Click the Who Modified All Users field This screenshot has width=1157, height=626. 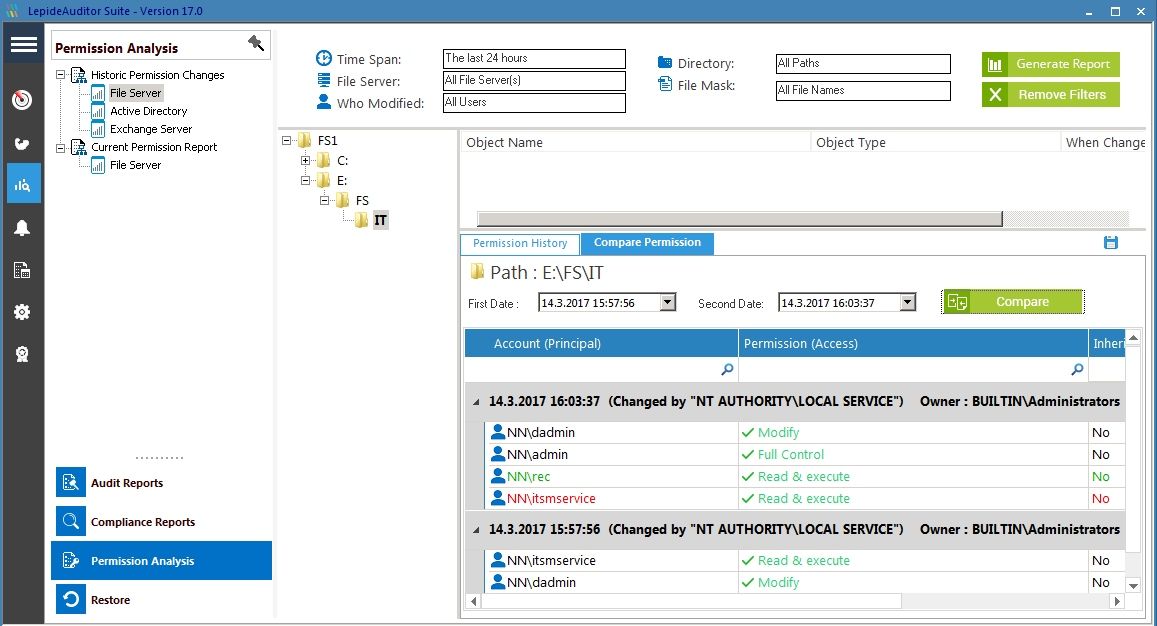[534, 103]
